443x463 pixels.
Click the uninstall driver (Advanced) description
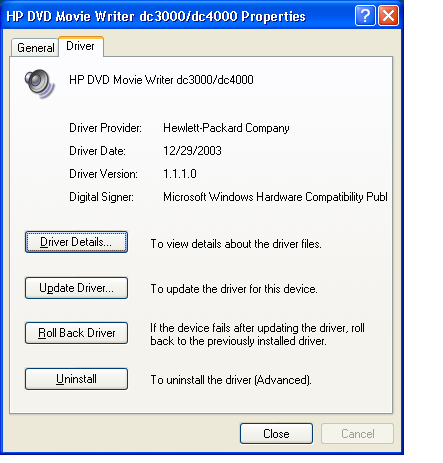click(x=231, y=380)
